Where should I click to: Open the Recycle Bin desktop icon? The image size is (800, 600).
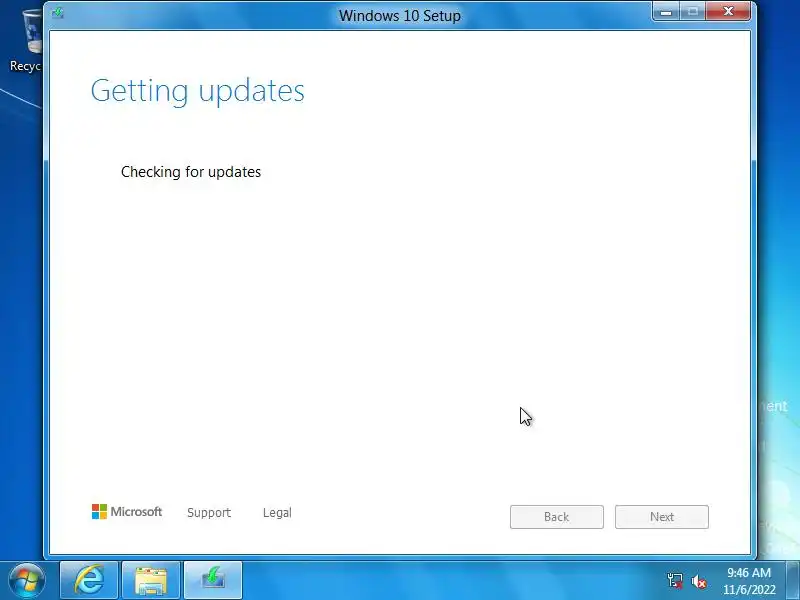tap(26, 41)
